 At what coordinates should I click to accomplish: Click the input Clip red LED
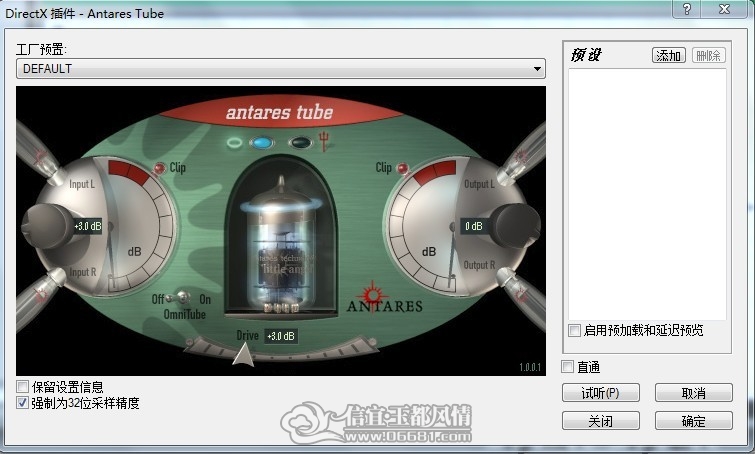point(159,169)
